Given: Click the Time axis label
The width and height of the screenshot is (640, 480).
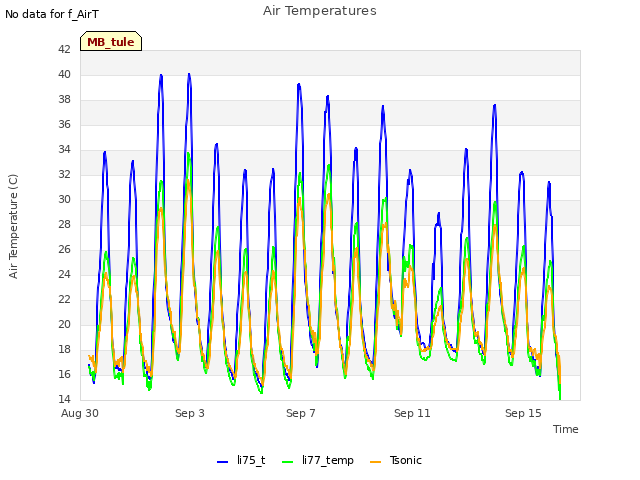Looking at the screenshot, I should [565, 429].
